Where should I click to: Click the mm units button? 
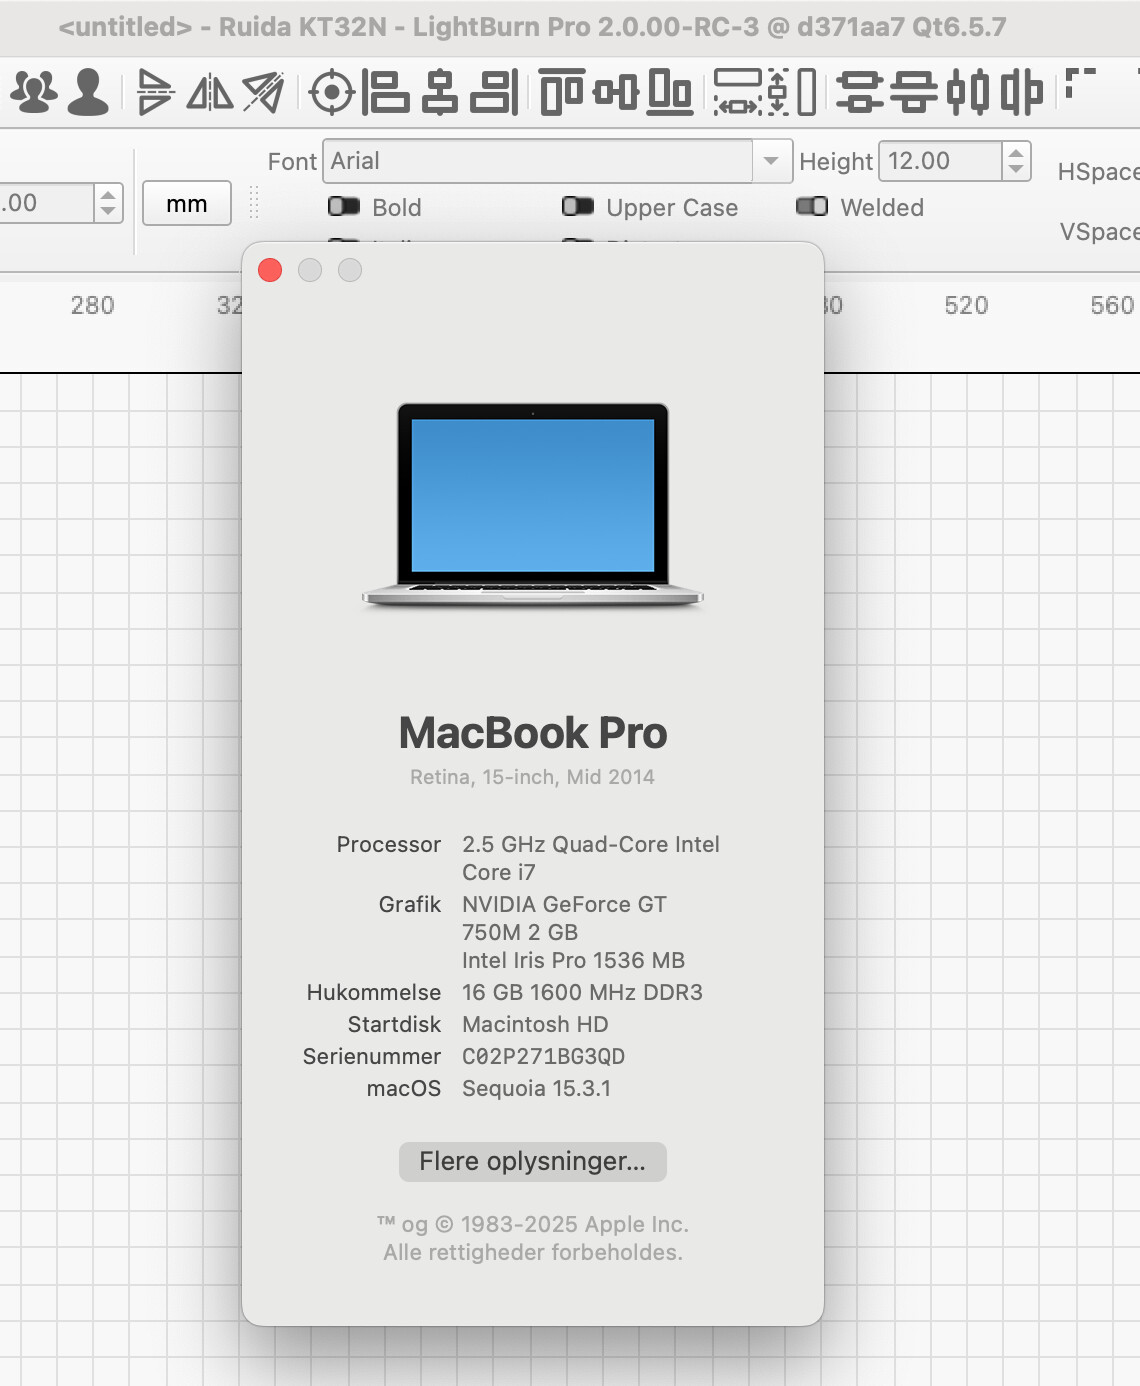(187, 203)
